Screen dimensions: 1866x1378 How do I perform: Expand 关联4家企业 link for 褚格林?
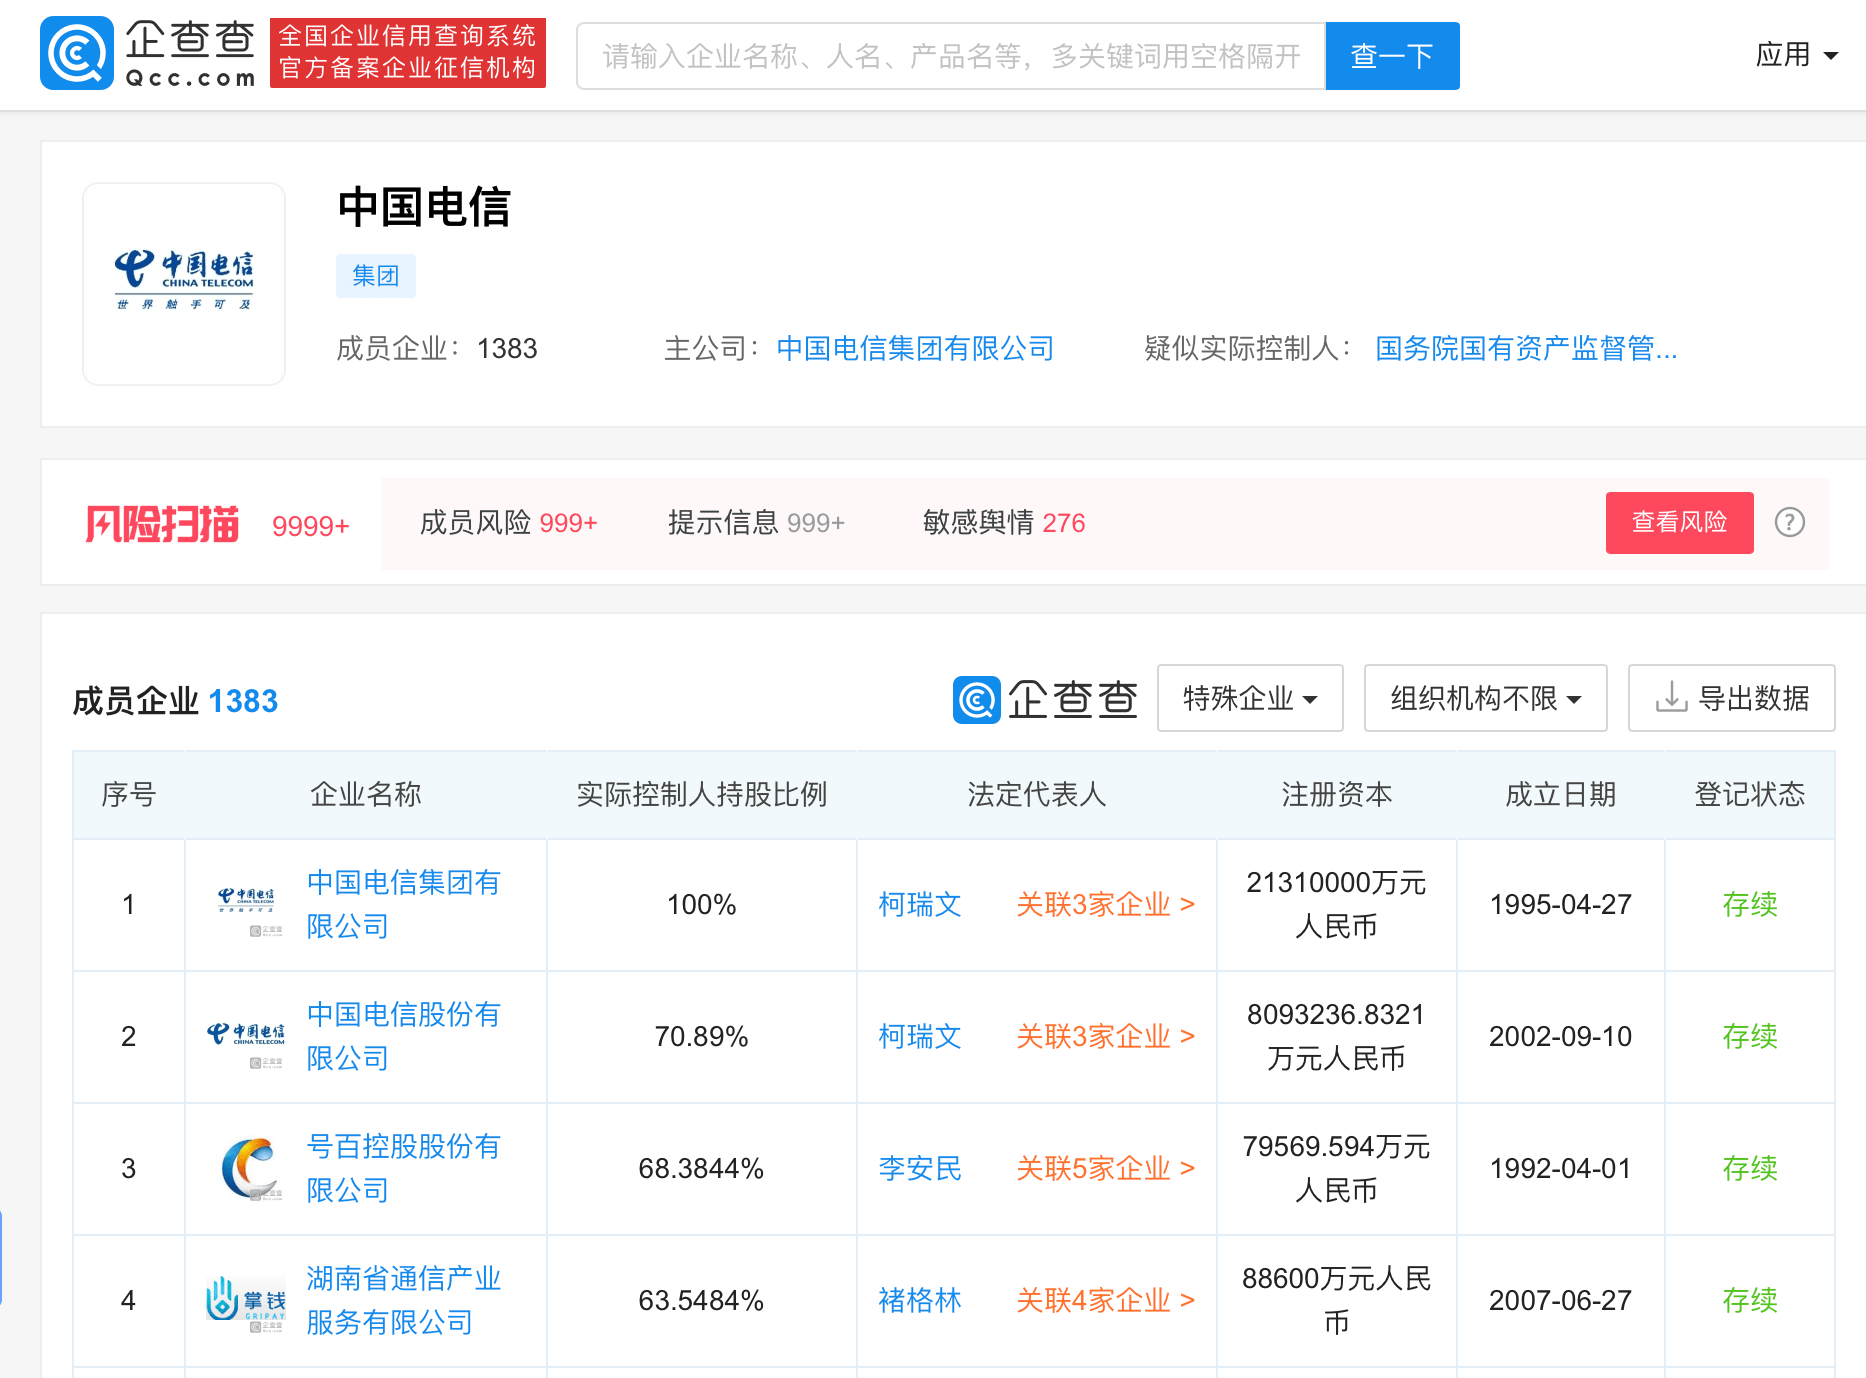1105,1300
